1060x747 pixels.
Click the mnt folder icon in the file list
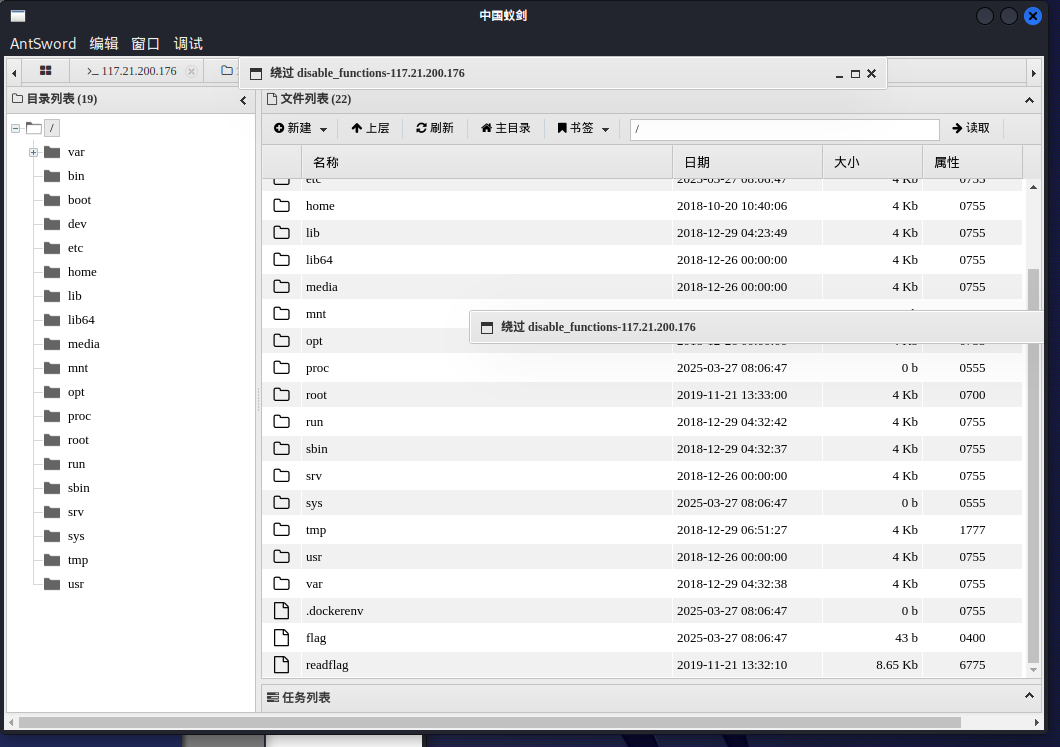(281, 314)
